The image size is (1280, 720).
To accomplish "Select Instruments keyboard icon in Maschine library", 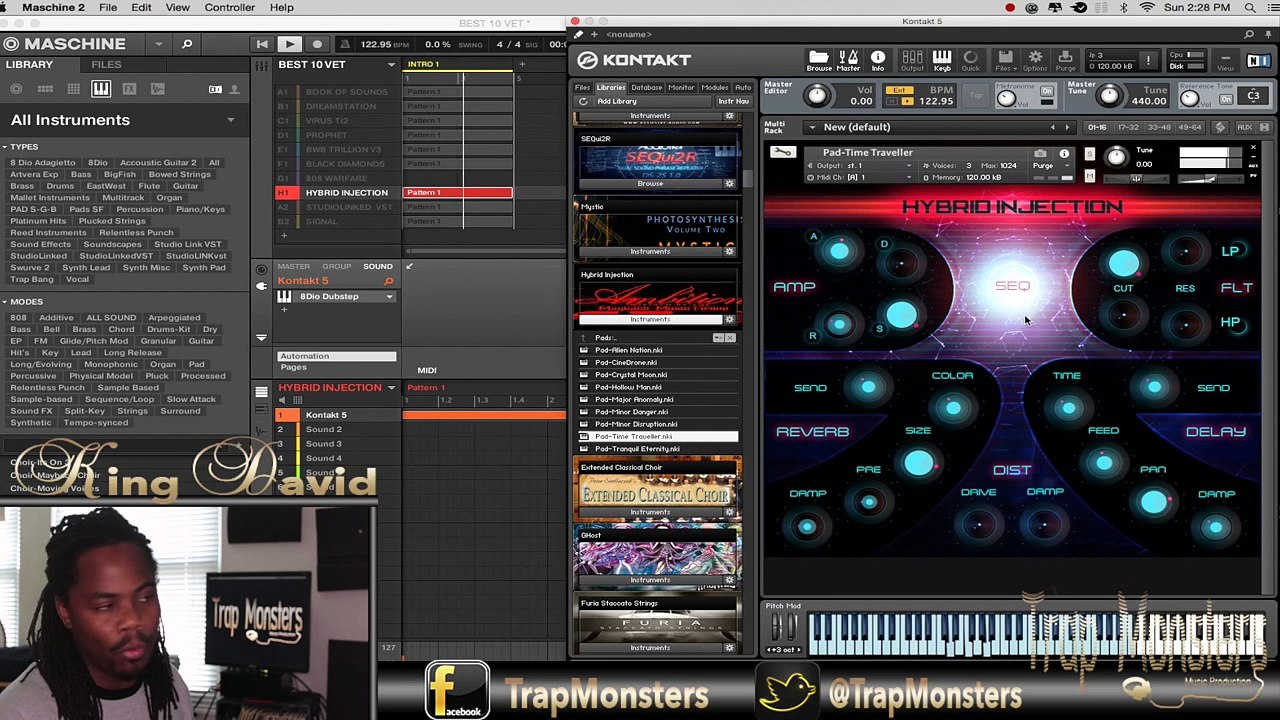I will click(101, 89).
